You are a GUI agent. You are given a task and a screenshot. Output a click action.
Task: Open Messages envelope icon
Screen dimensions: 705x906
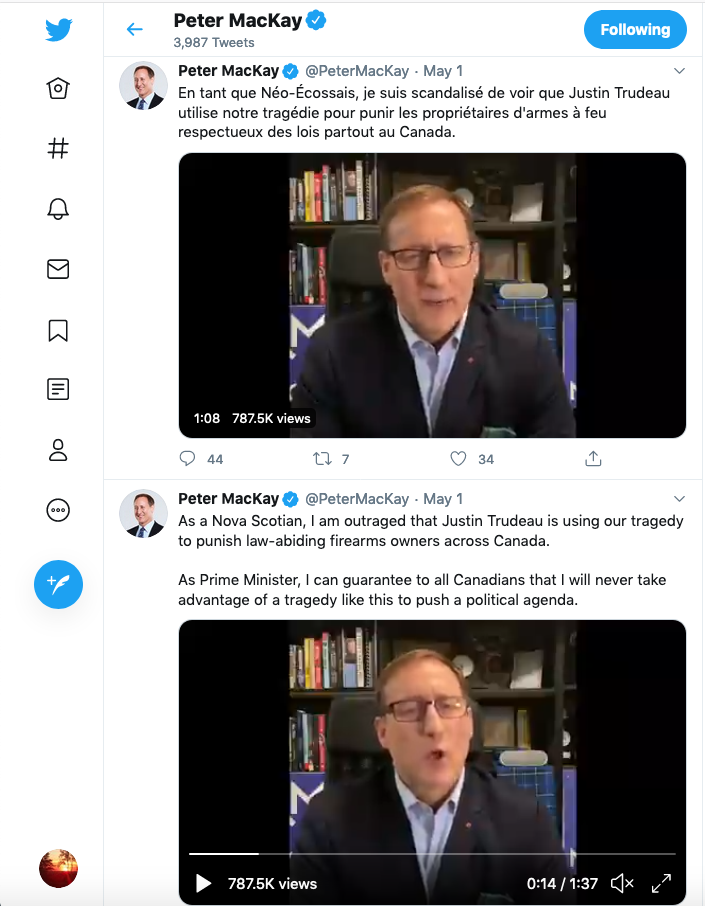point(58,269)
